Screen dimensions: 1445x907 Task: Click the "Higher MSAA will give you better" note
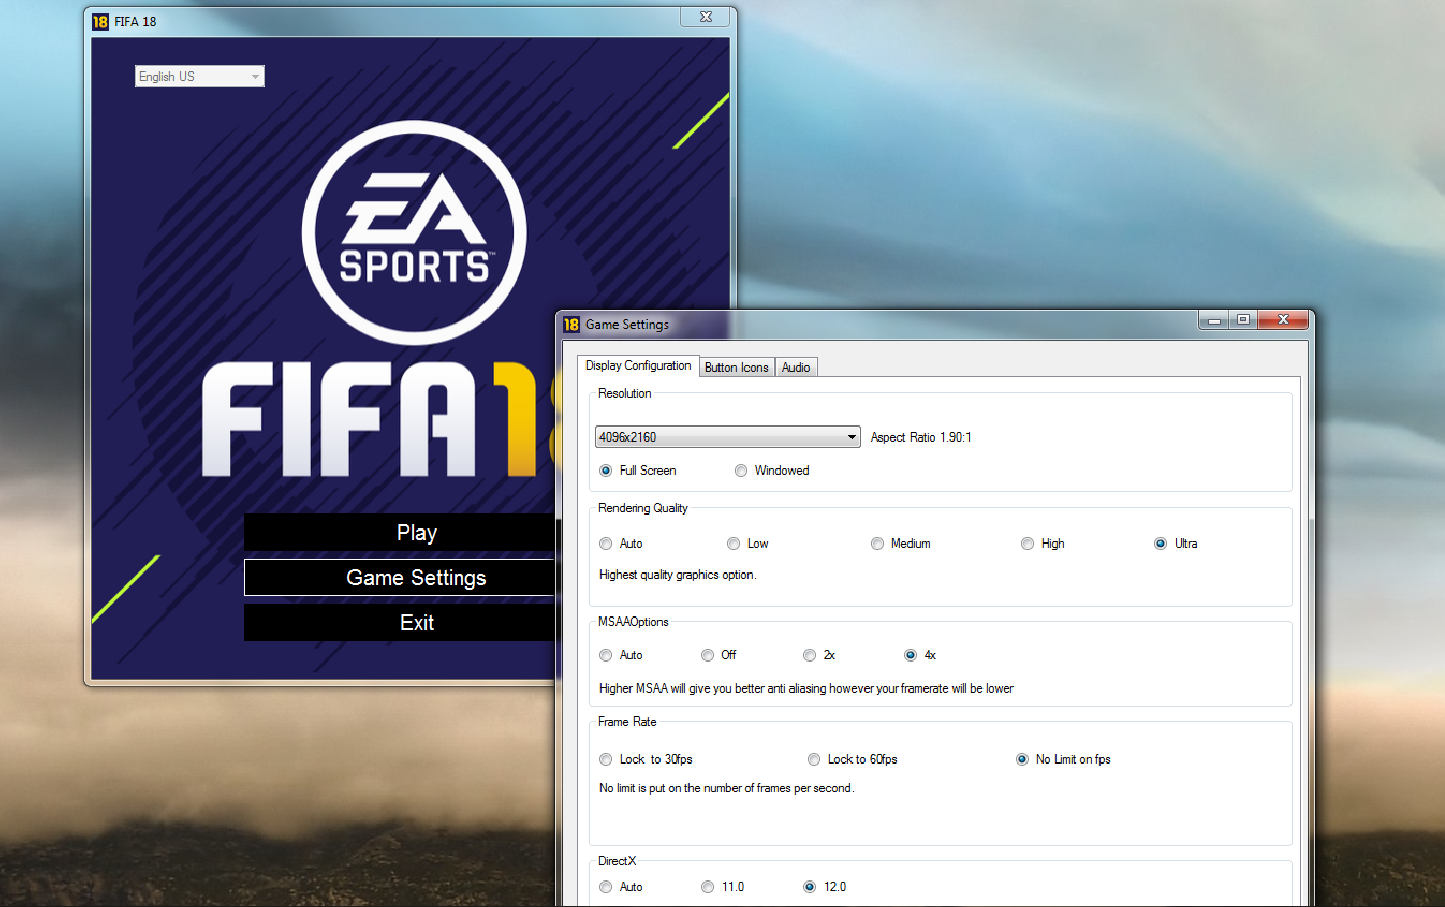(806, 689)
